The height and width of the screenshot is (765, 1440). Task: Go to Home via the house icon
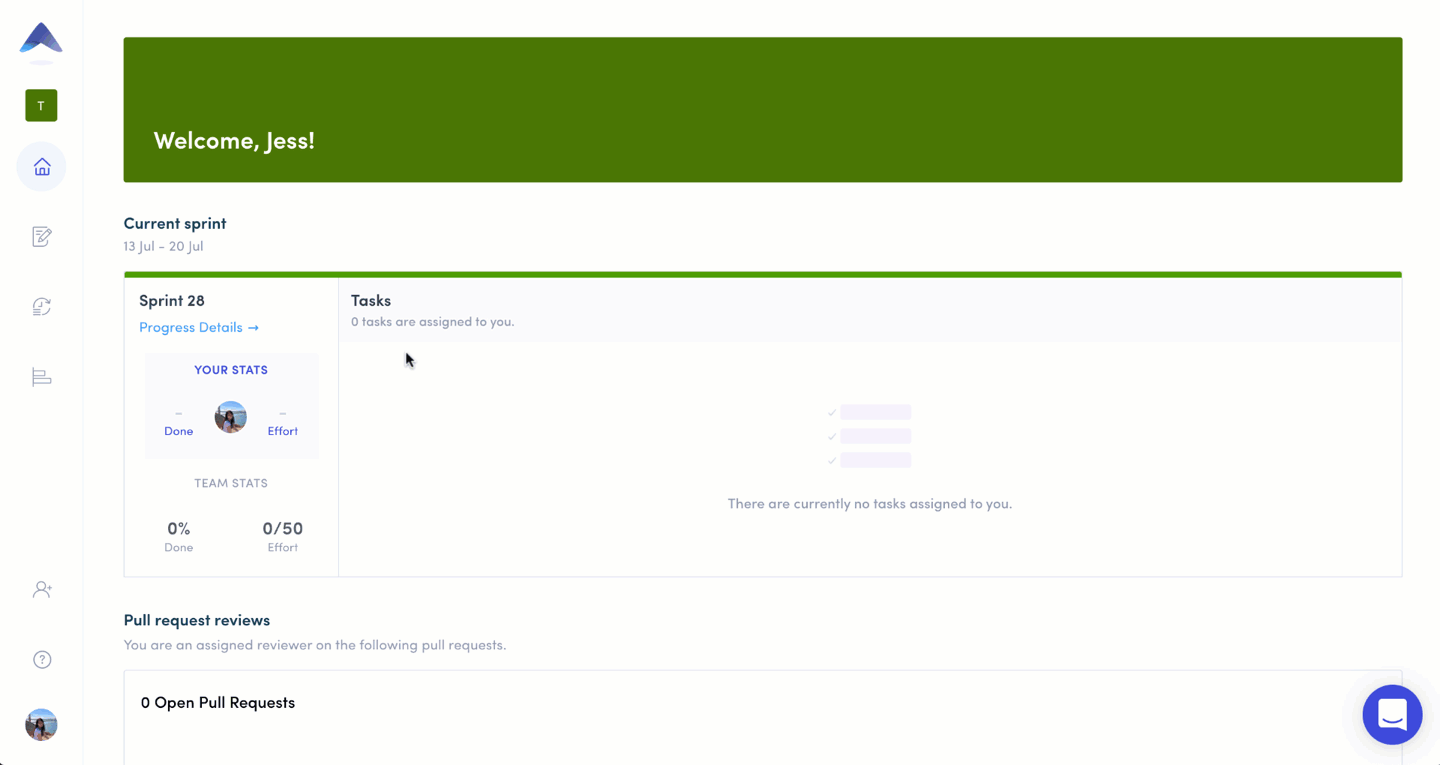click(41, 166)
